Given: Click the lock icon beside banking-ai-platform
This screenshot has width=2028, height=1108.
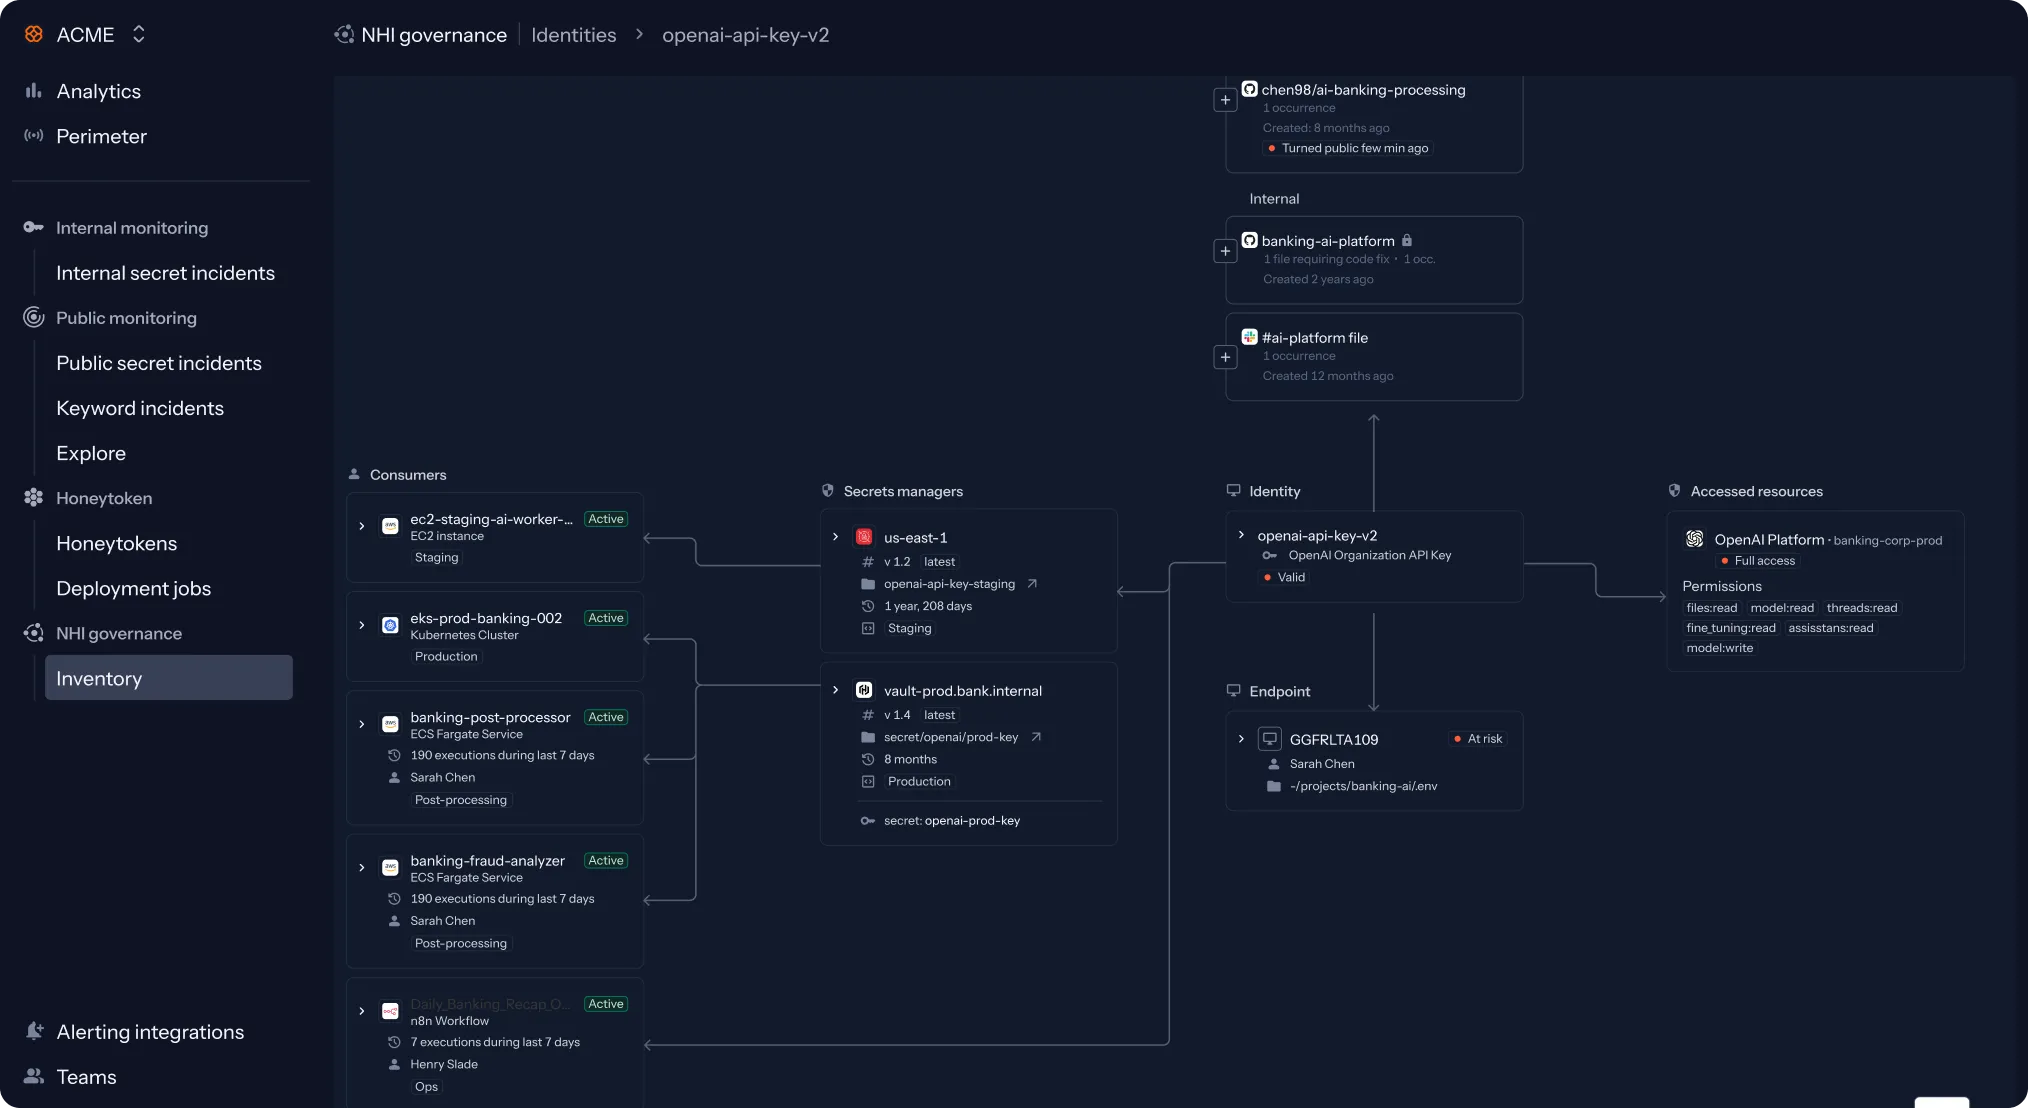Looking at the screenshot, I should click(1407, 240).
